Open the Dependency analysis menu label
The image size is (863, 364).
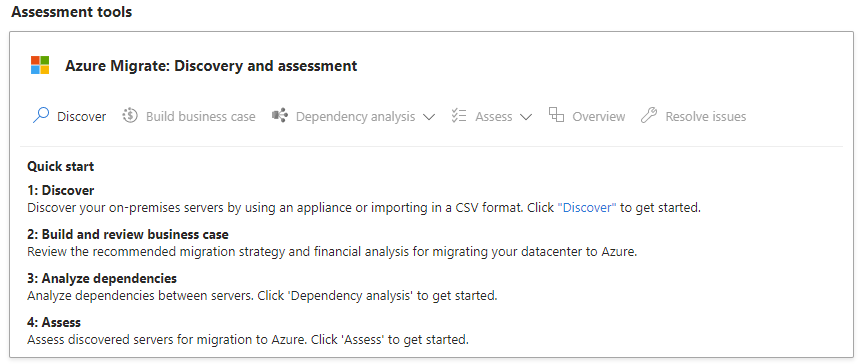coord(356,117)
